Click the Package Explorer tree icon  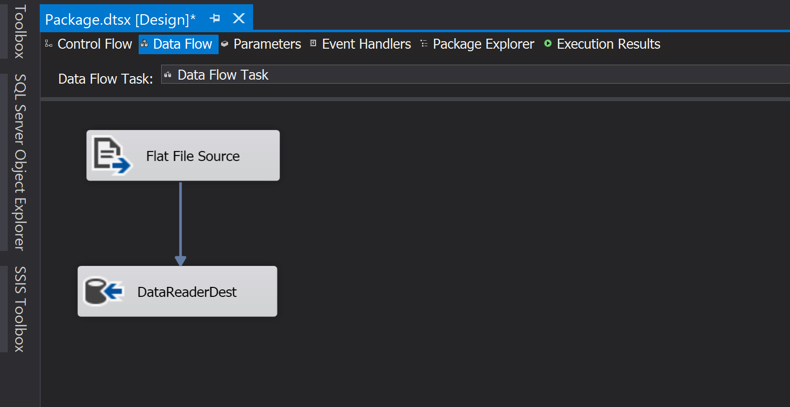click(x=424, y=44)
